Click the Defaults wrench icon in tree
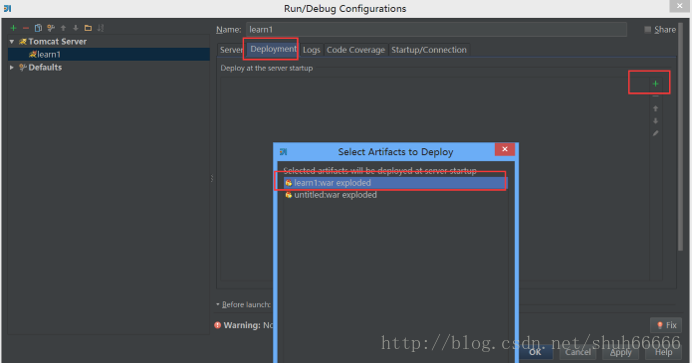The height and width of the screenshot is (363, 692). pyautogui.click(x=23, y=67)
